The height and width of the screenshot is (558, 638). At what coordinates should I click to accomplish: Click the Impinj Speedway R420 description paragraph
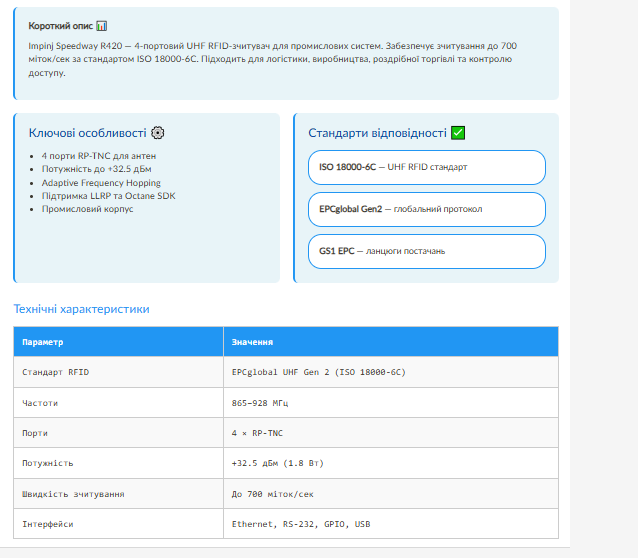coord(272,59)
